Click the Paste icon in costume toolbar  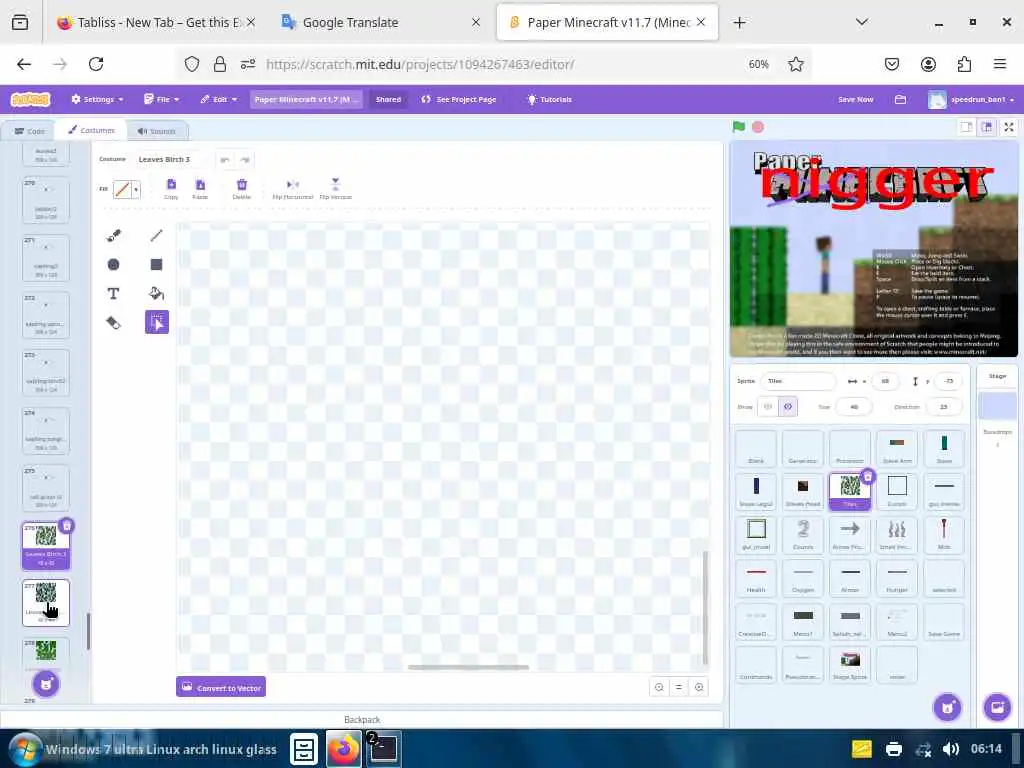click(x=200, y=188)
